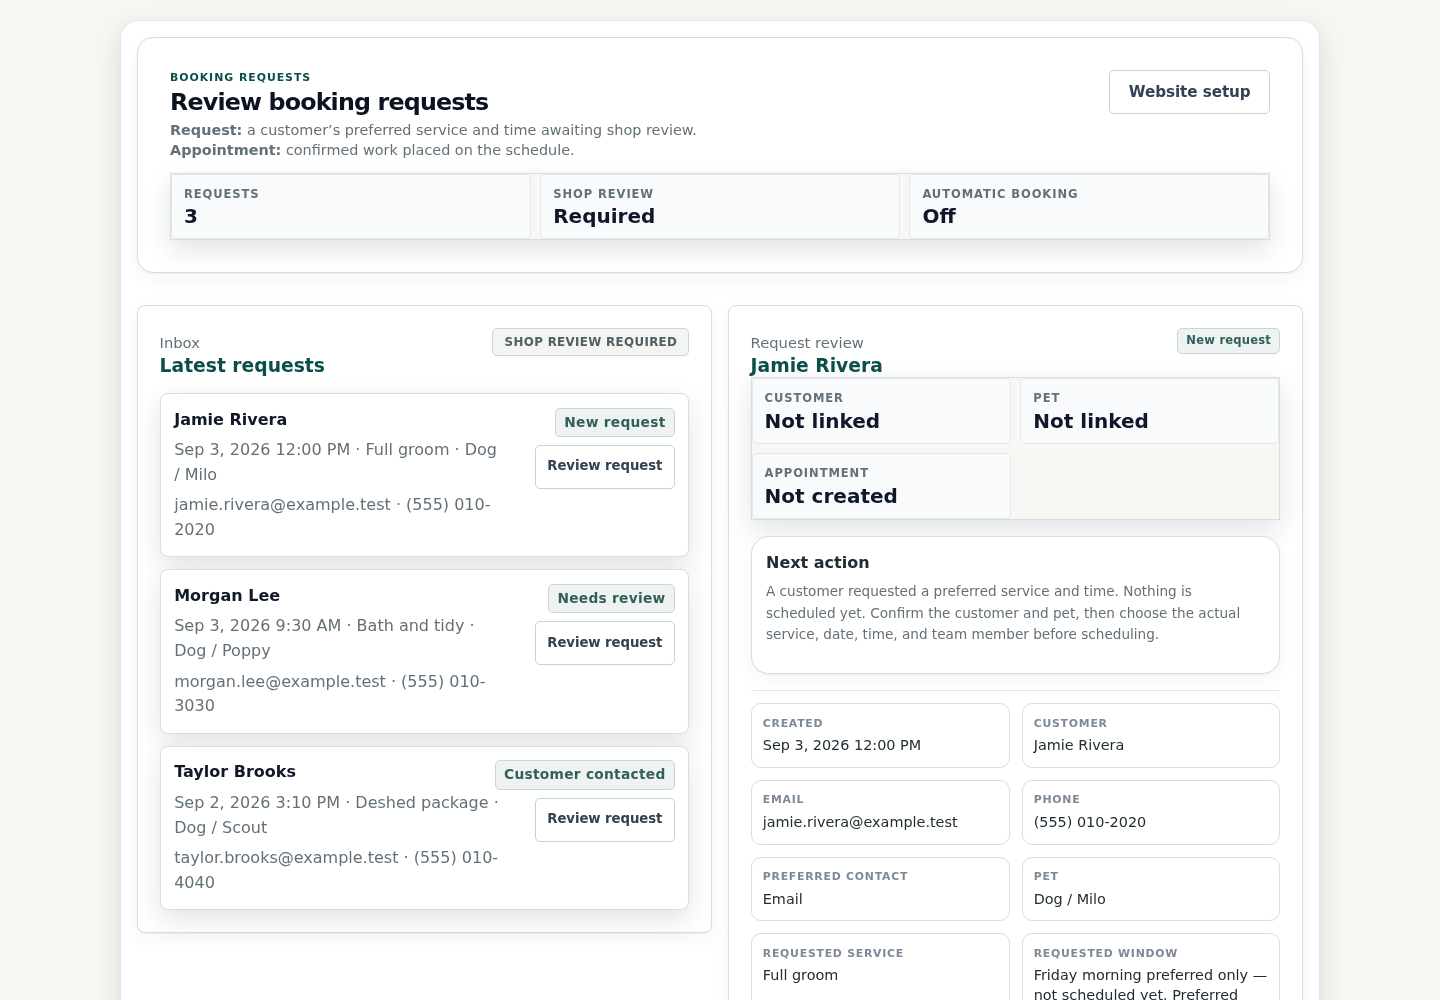Click the Requested Window 'Friday morning preferred' field

(1151, 967)
